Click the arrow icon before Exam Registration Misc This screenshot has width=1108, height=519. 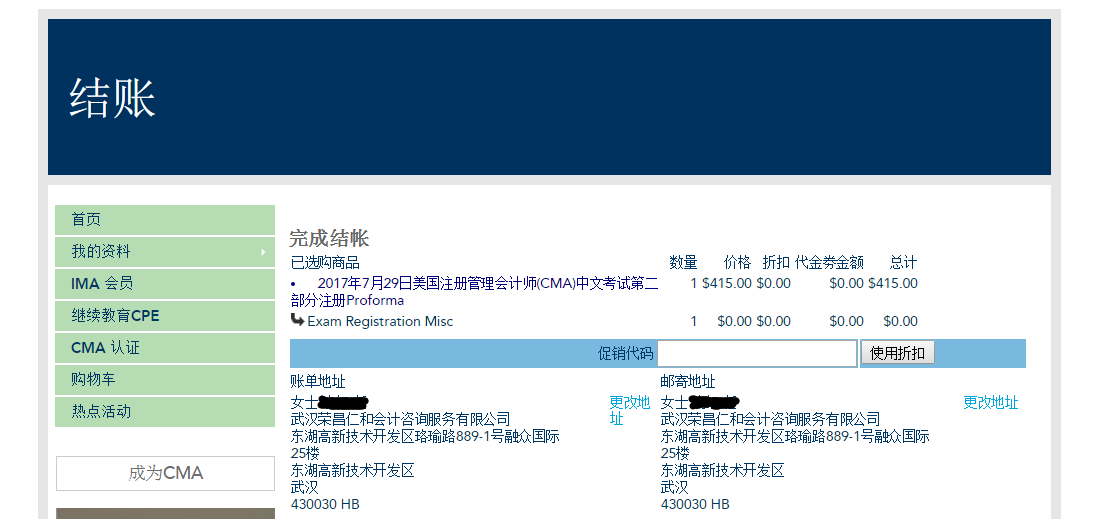pos(297,320)
